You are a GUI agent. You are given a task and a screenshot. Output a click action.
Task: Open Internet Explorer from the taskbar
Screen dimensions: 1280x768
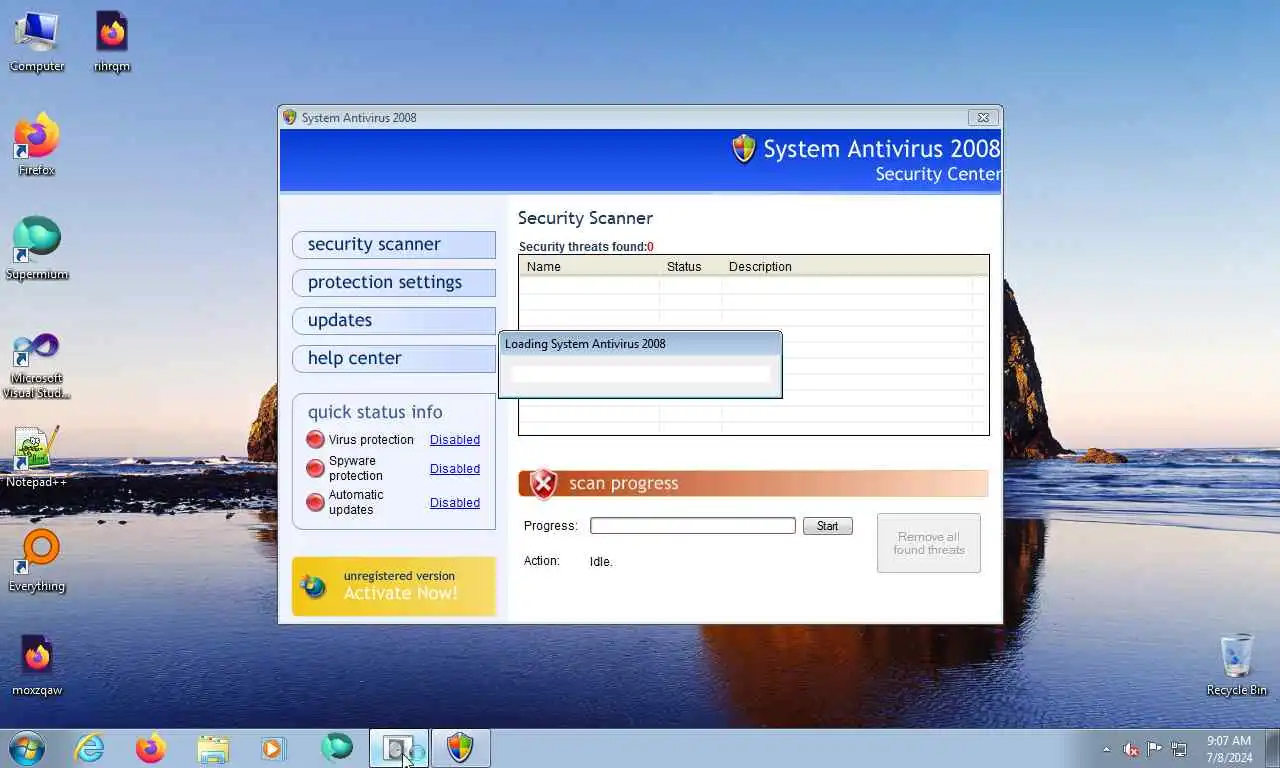[89, 748]
